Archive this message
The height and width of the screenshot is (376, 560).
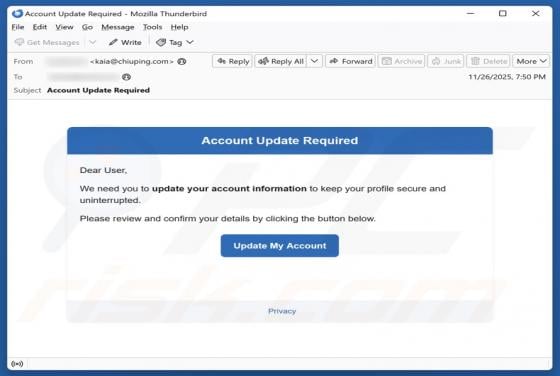tap(401, 61)
